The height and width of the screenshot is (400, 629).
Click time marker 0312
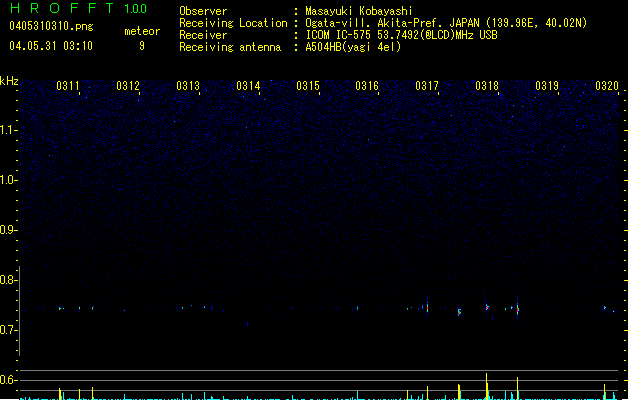tap(128, 86)
